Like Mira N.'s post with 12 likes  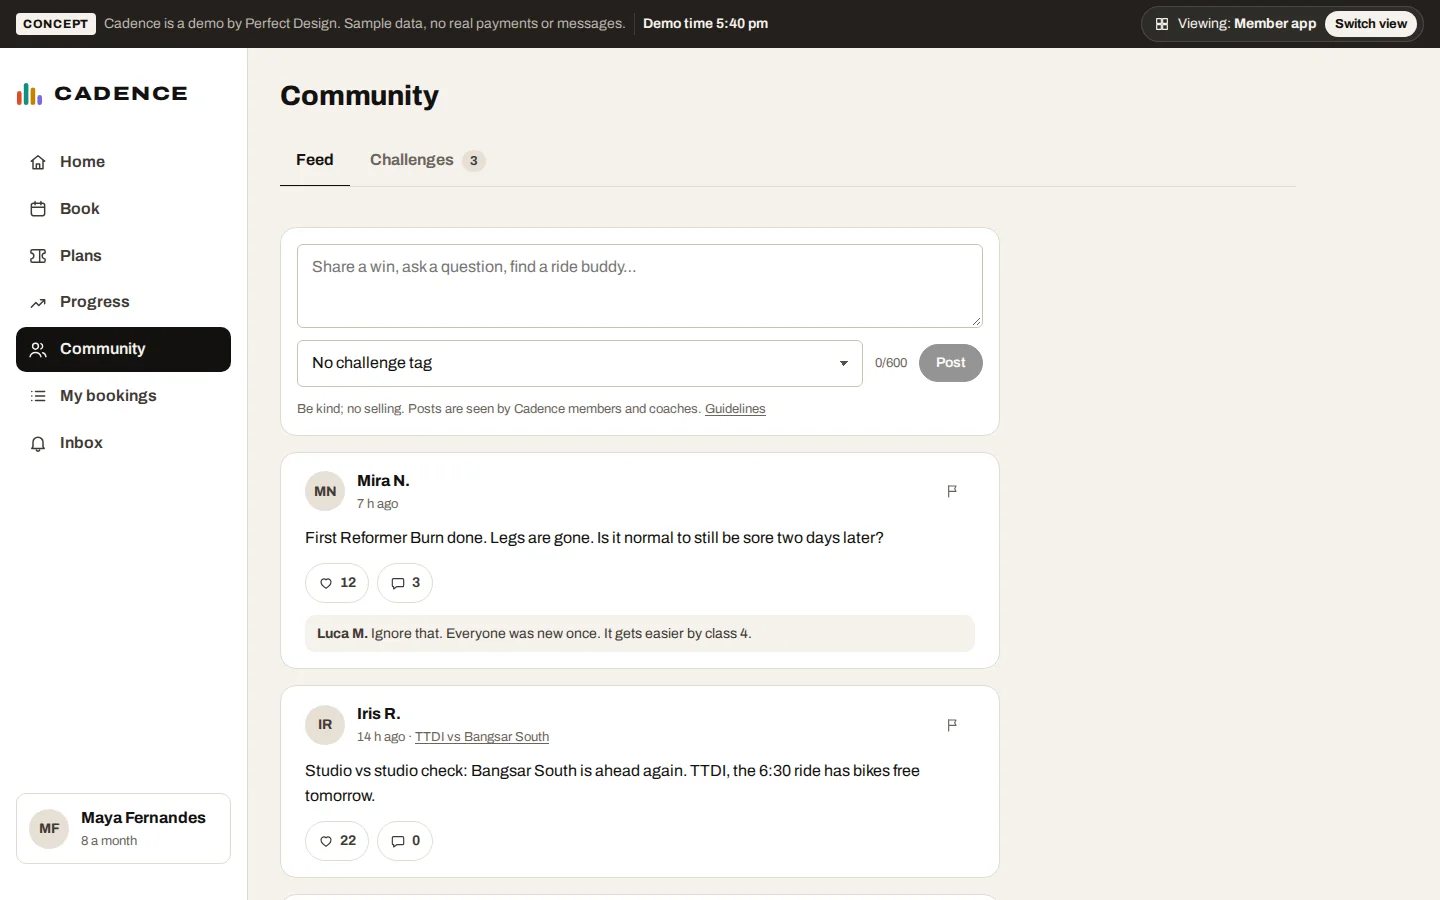(337, 583)
